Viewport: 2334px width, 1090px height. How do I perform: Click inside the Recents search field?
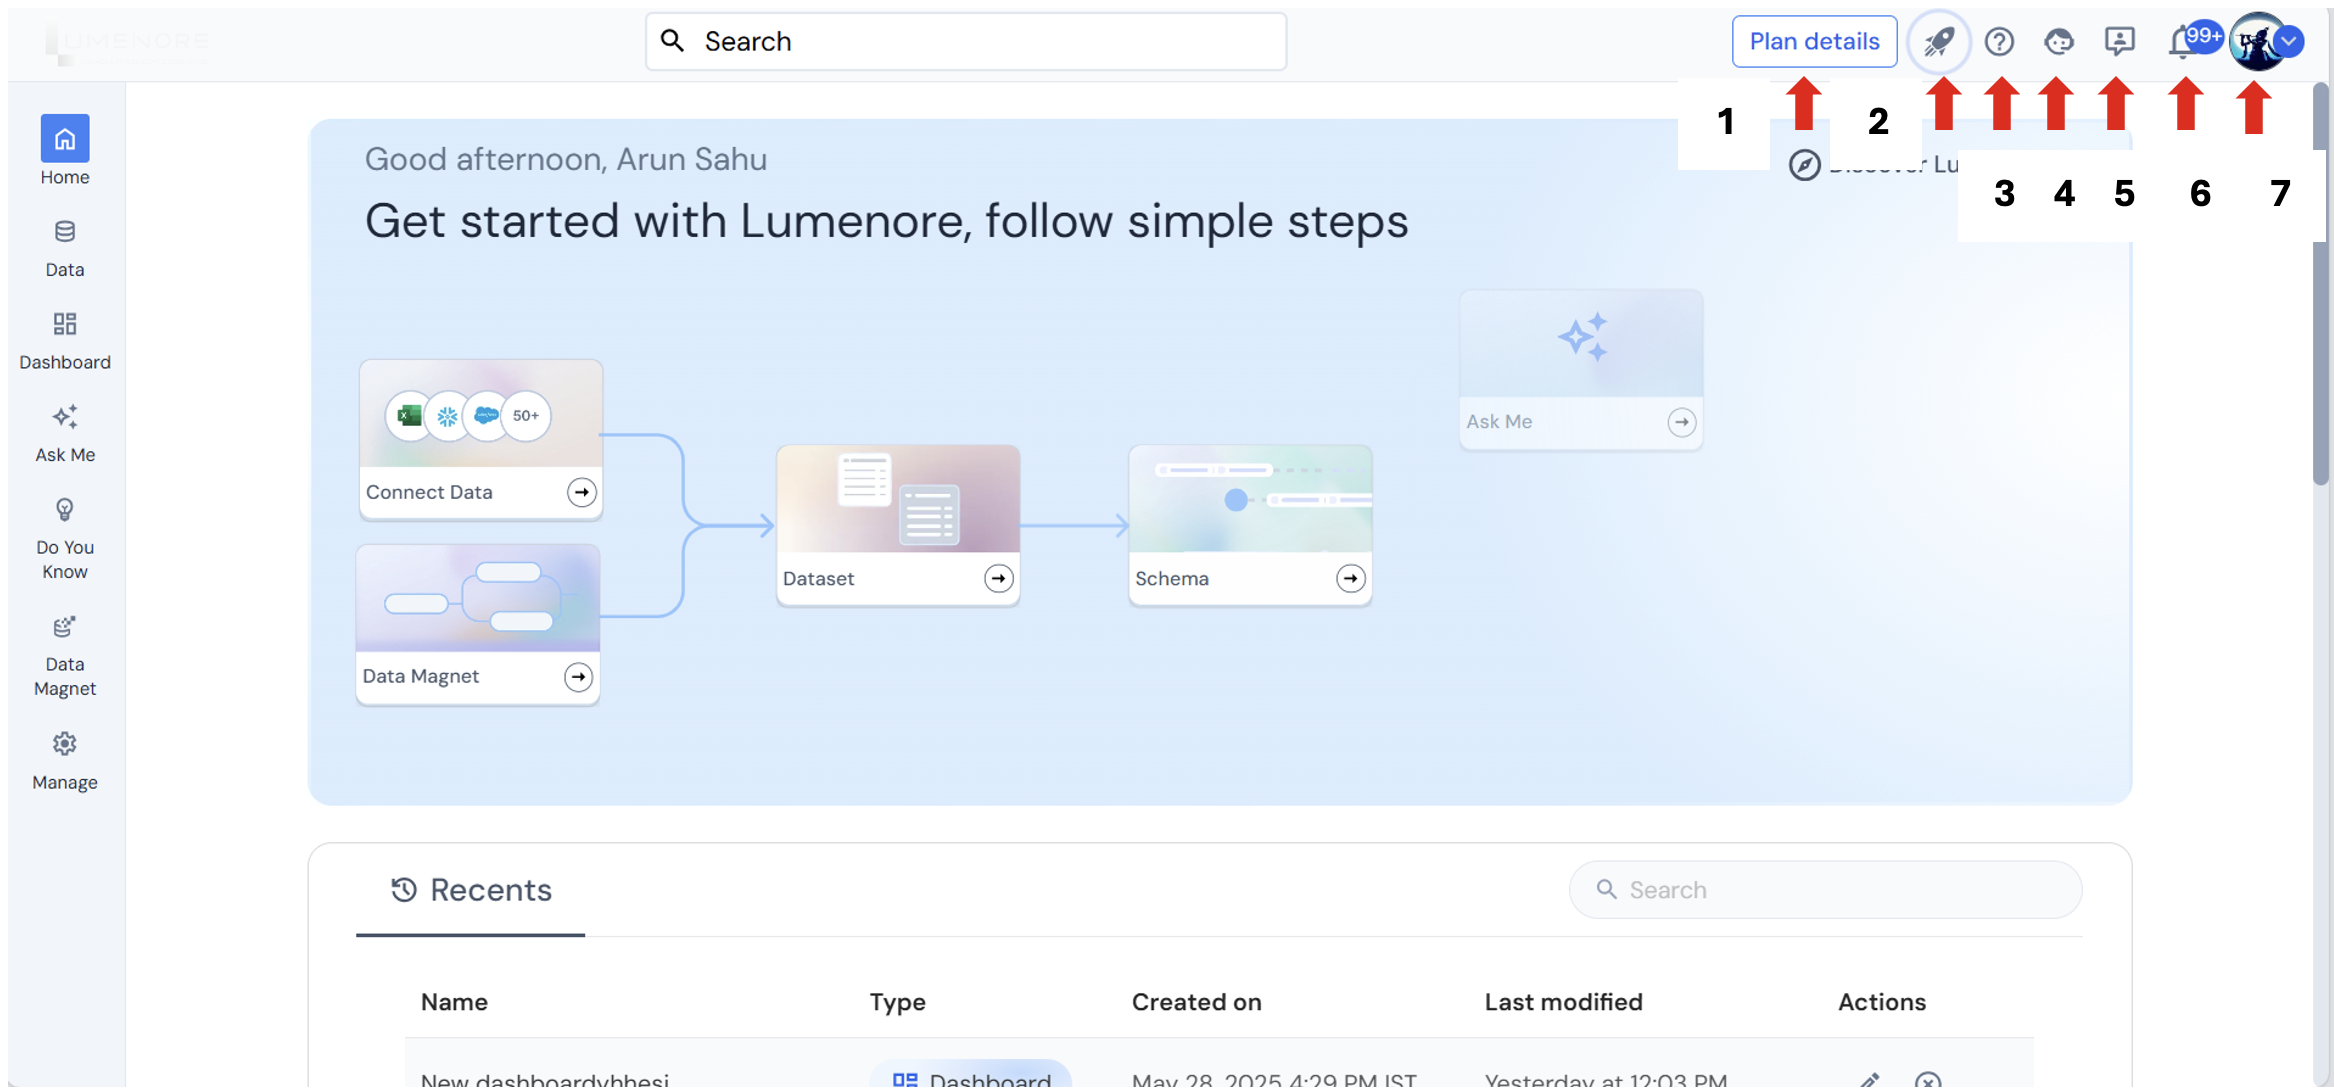[x=1823, y=889]
